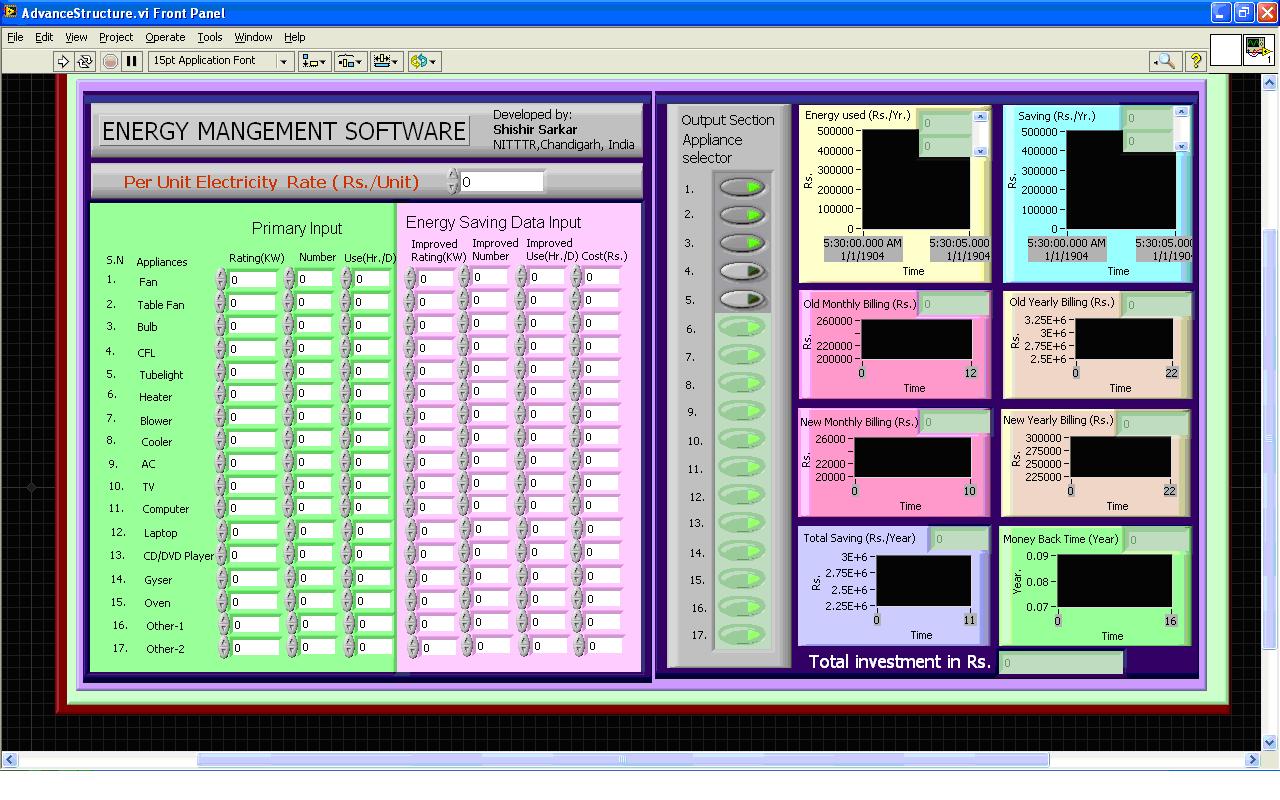Toggle appliance selector switch 9
This screenshot has height=800, width=1280.
tap(742, 411)
